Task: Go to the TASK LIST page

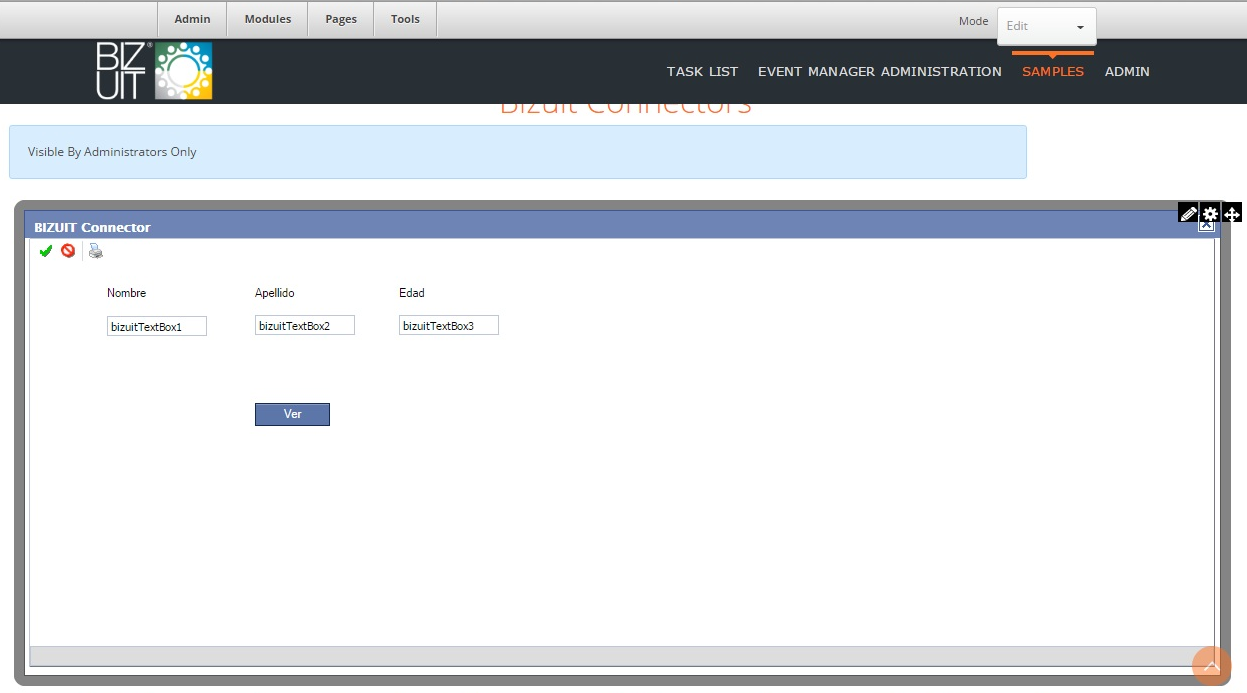Action: [x=702, y=72]
